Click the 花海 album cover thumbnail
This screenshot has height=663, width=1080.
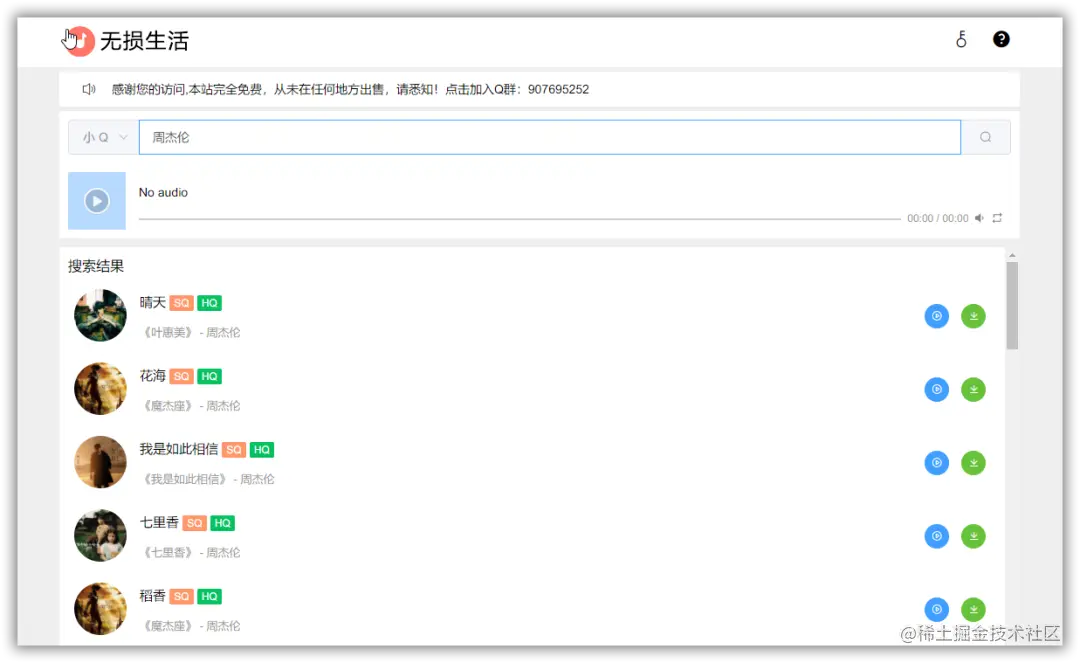101,389
